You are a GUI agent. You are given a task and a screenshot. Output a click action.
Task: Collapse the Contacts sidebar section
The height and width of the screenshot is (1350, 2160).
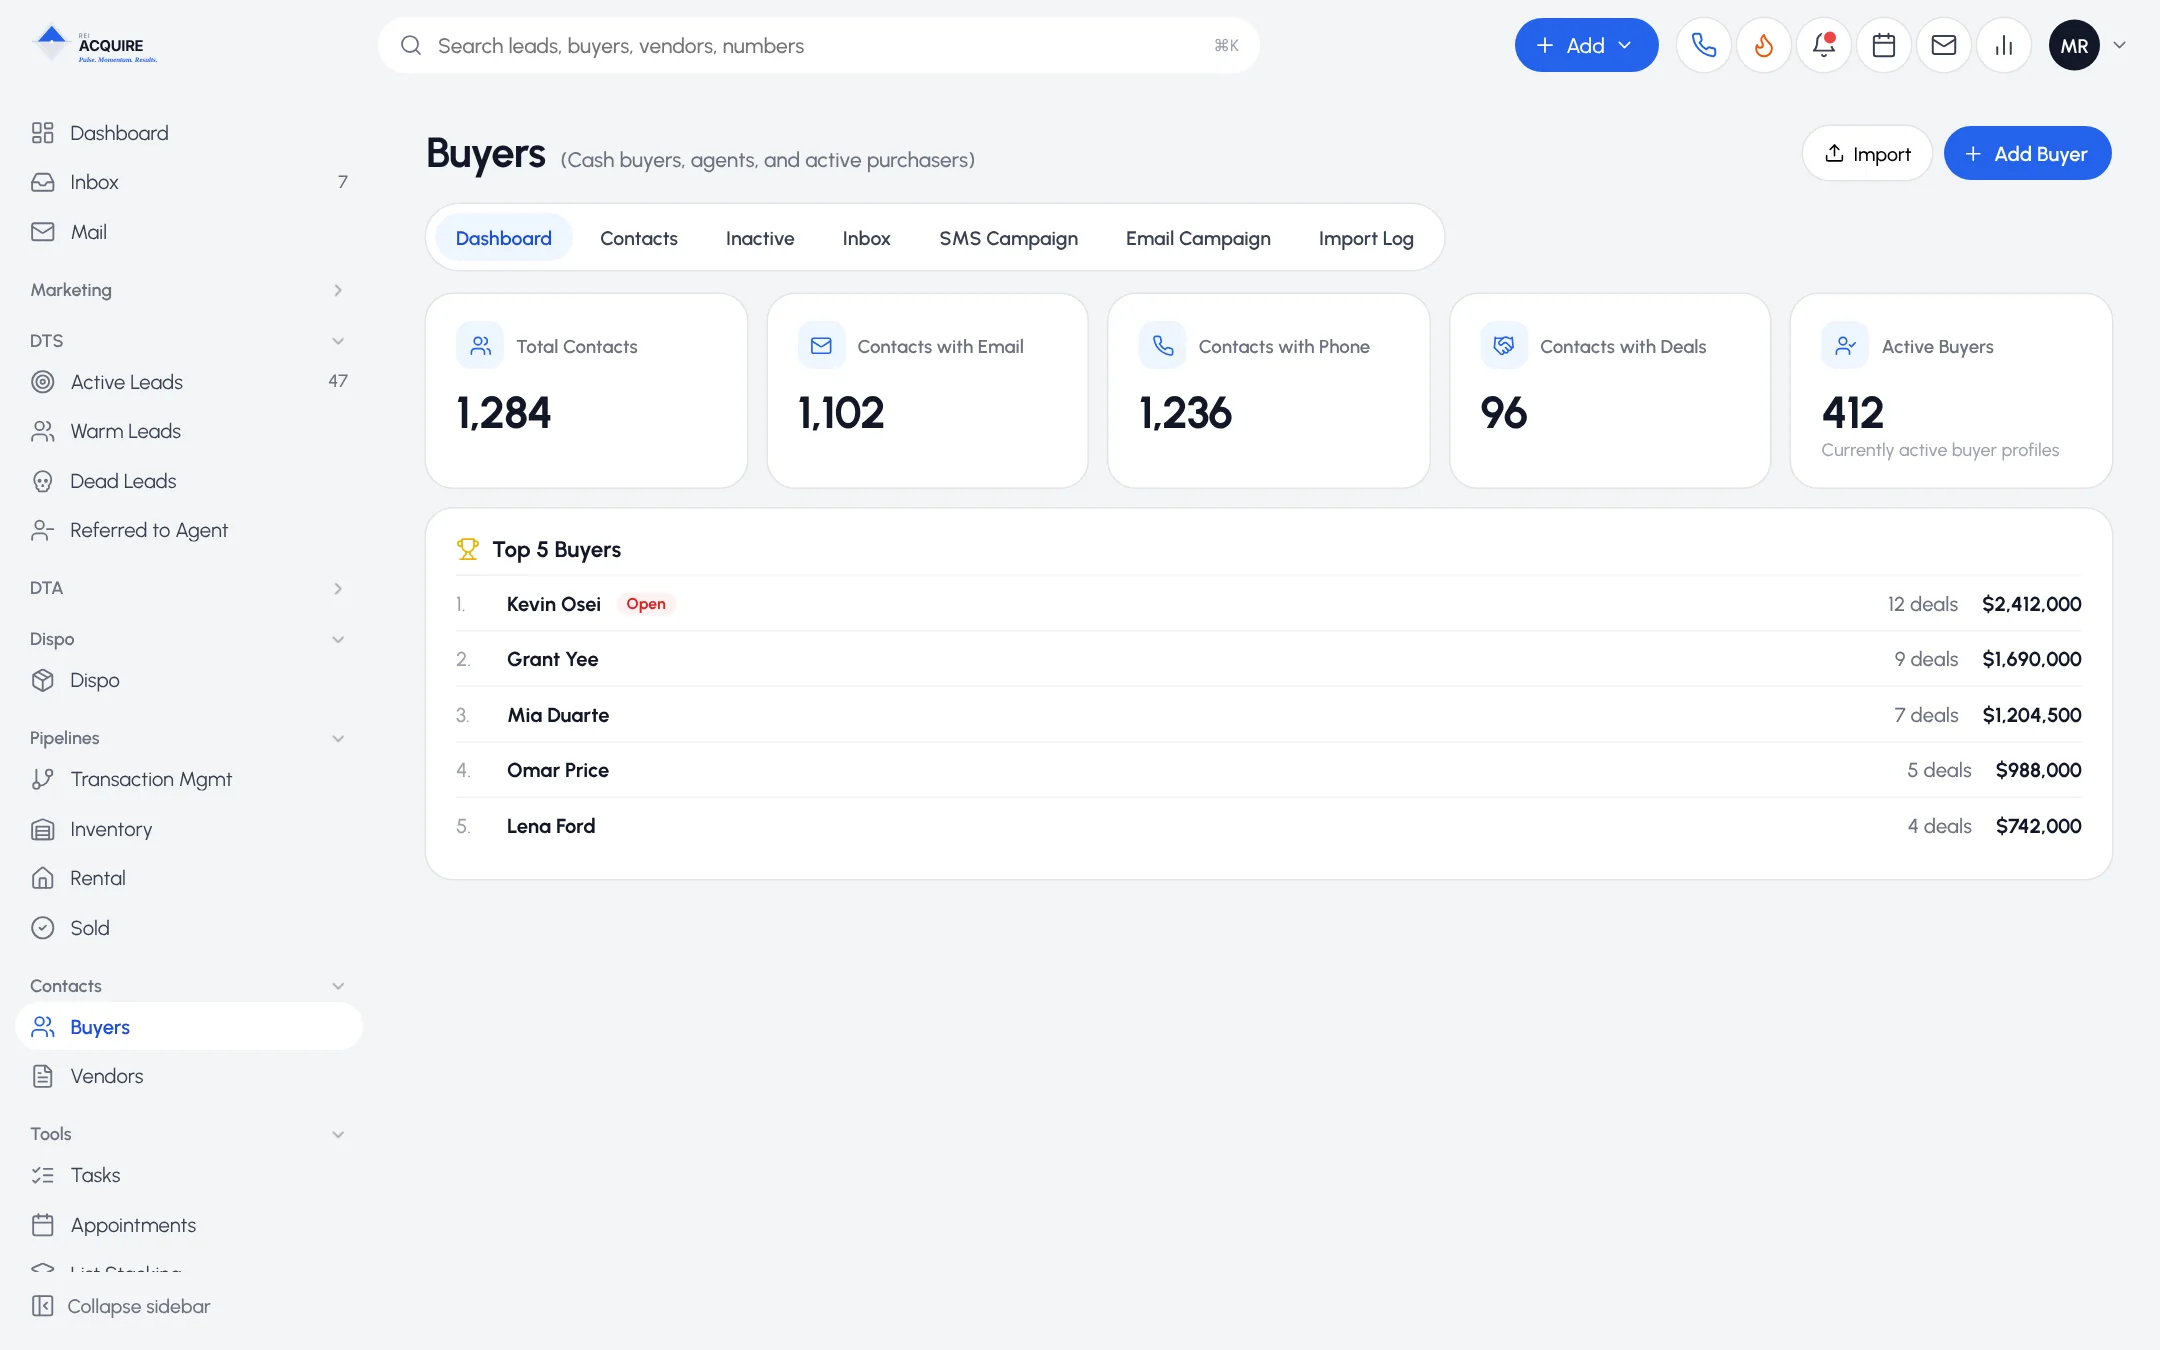[188, 986]
